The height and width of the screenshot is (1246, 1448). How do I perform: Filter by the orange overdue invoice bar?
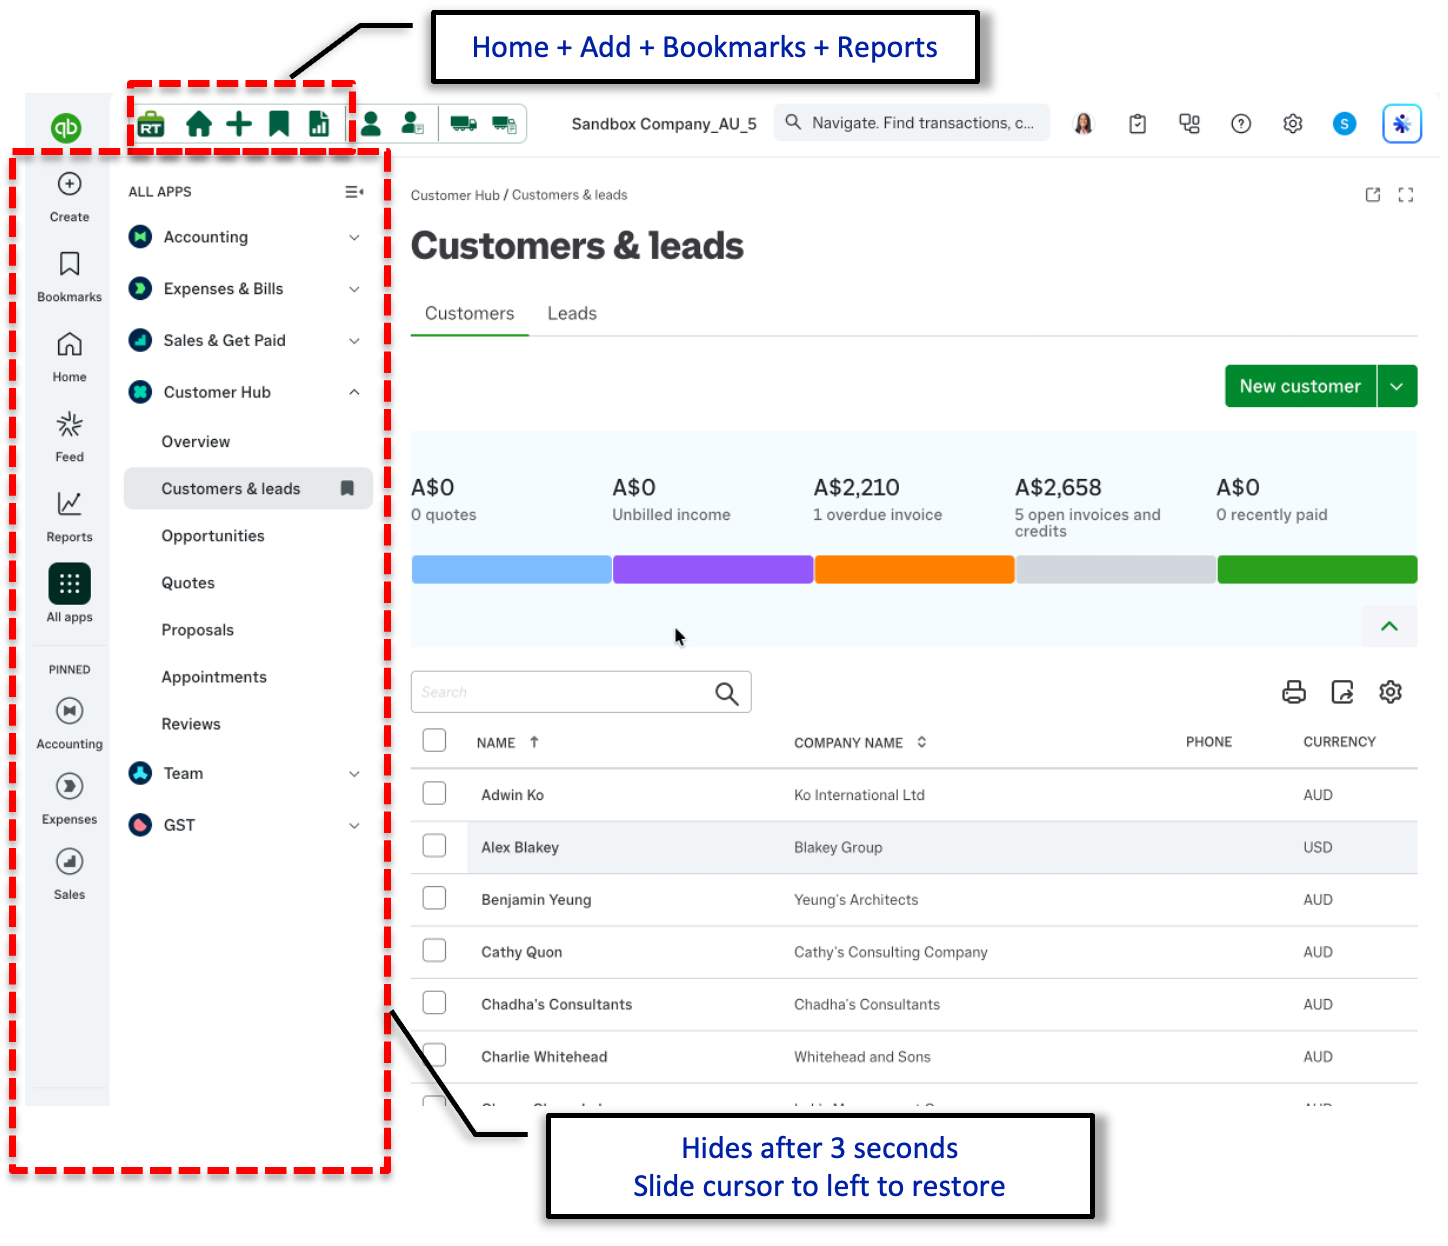point(914,569)
